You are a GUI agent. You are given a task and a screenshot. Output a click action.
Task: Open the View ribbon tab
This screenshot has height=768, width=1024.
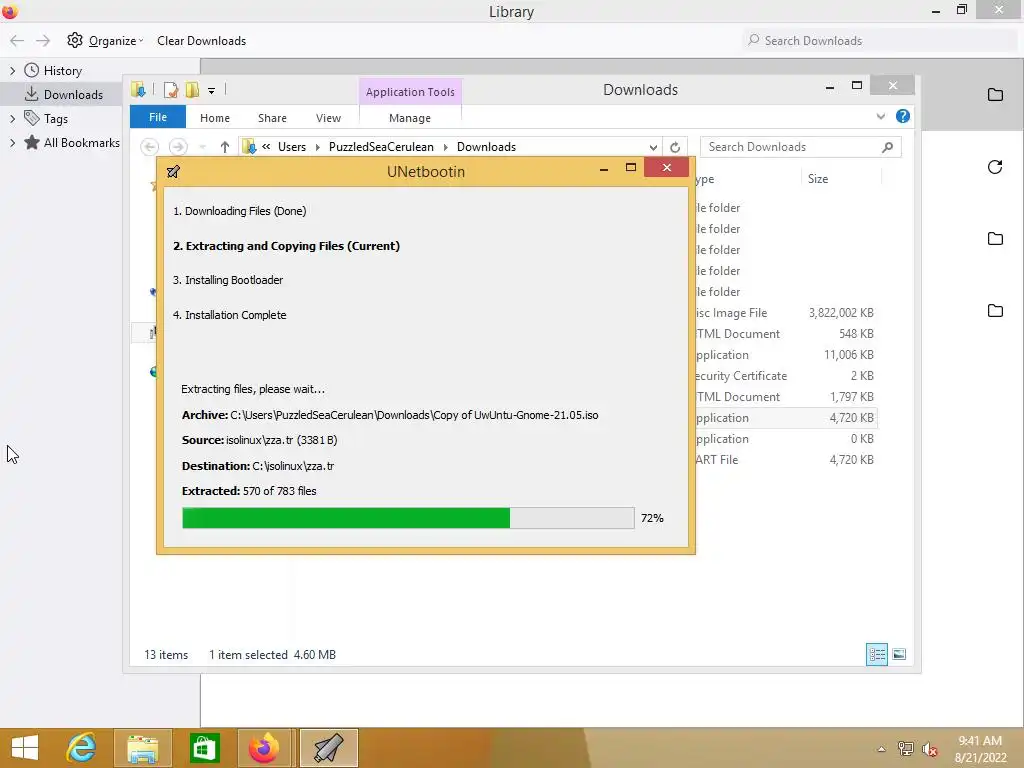point(328,118)
